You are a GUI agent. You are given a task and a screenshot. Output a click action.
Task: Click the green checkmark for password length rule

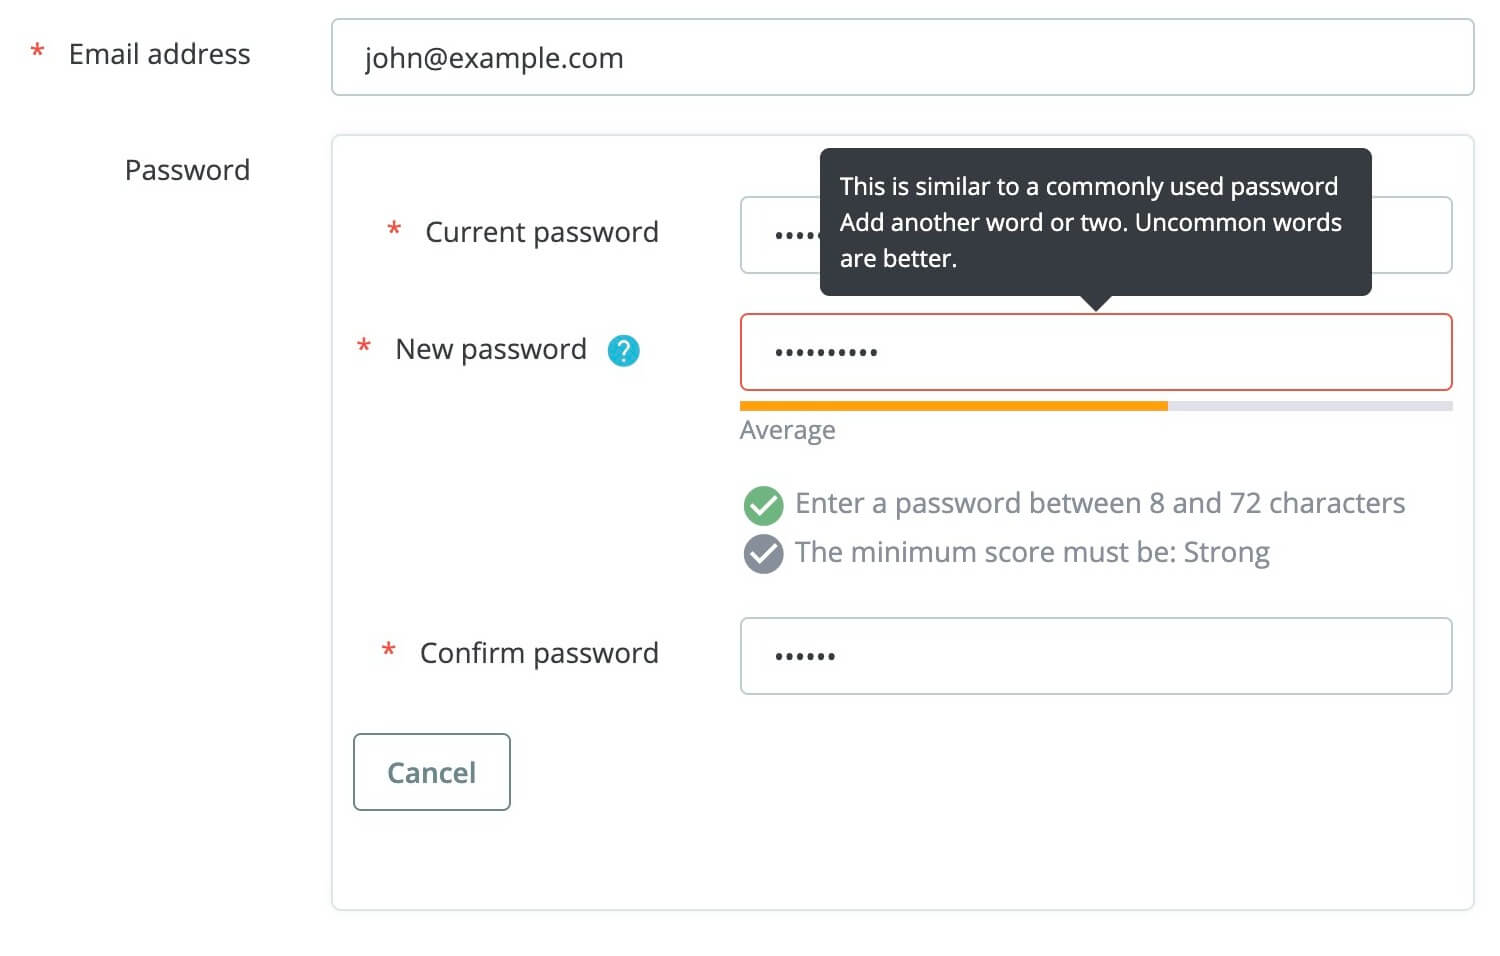(763, 505)
